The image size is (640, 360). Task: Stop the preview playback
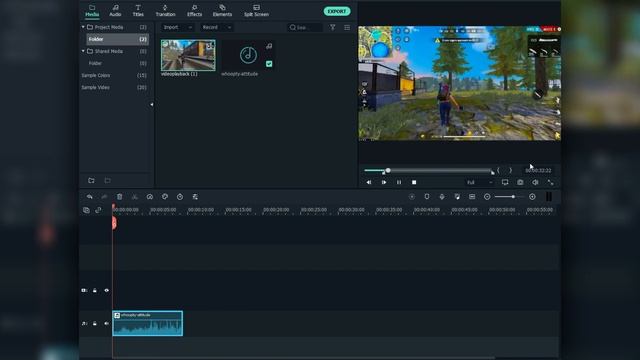tap(414, 182)
